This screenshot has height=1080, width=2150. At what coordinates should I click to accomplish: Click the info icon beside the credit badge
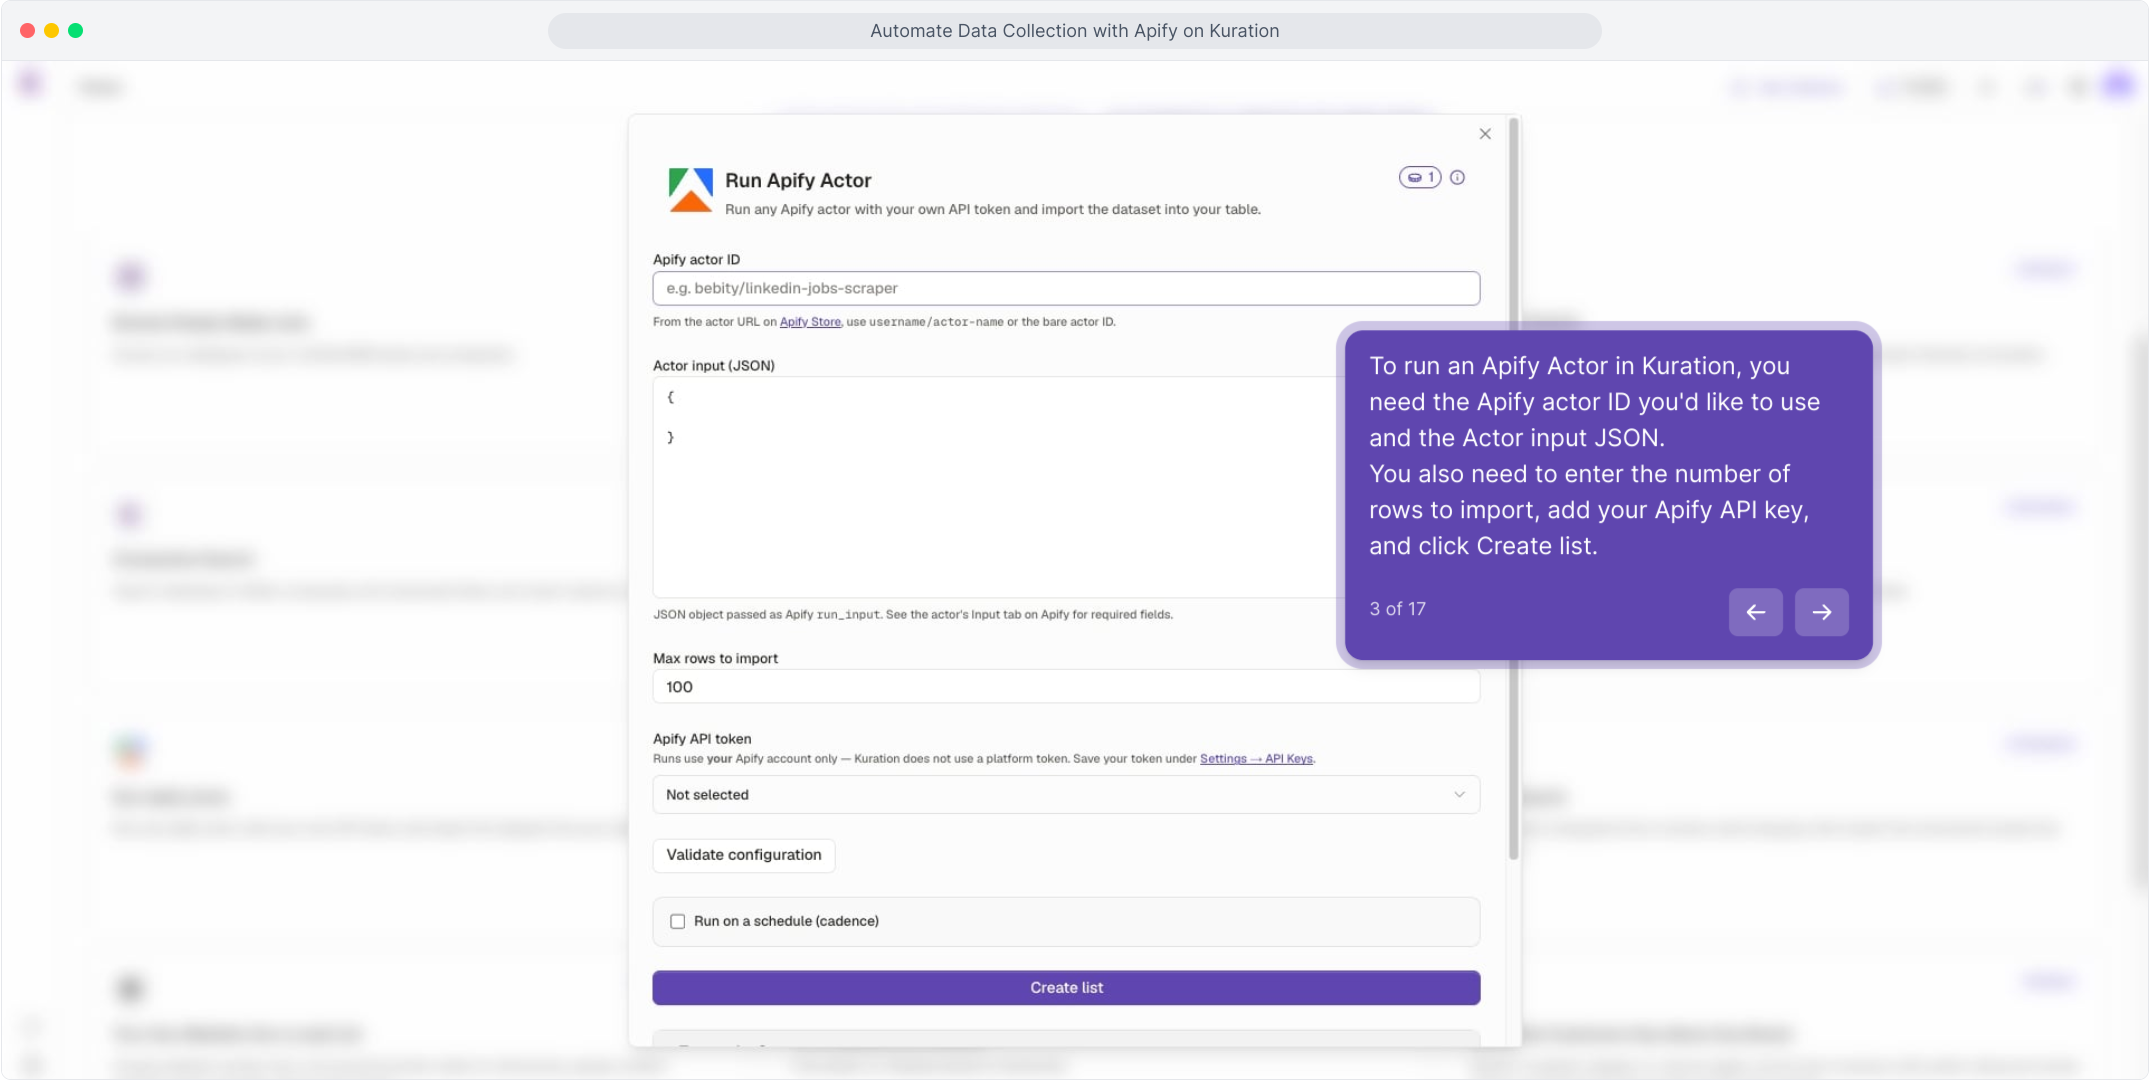(1458, 178)
